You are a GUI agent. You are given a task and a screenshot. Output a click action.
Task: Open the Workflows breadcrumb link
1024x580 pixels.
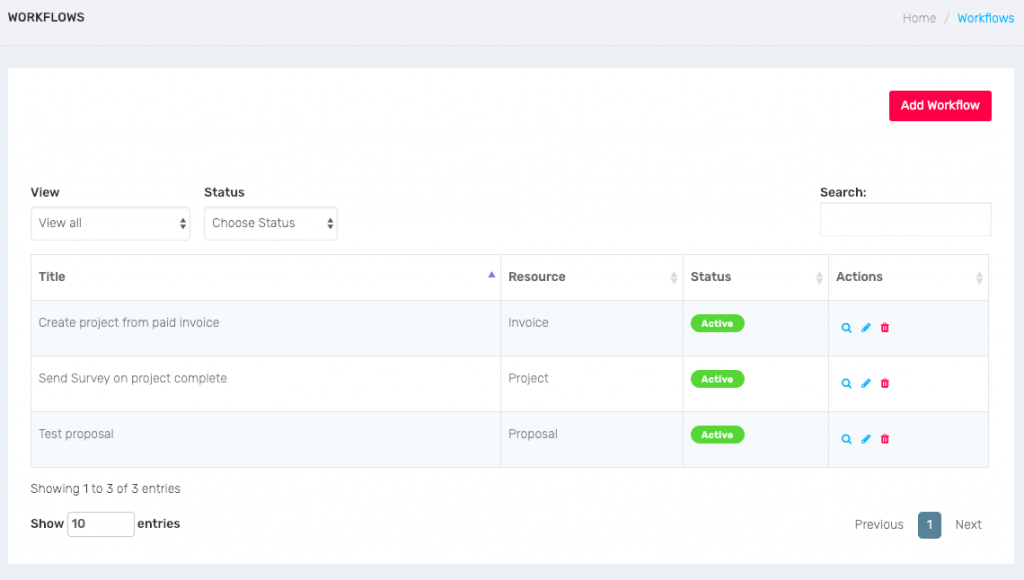coord(985,18)
